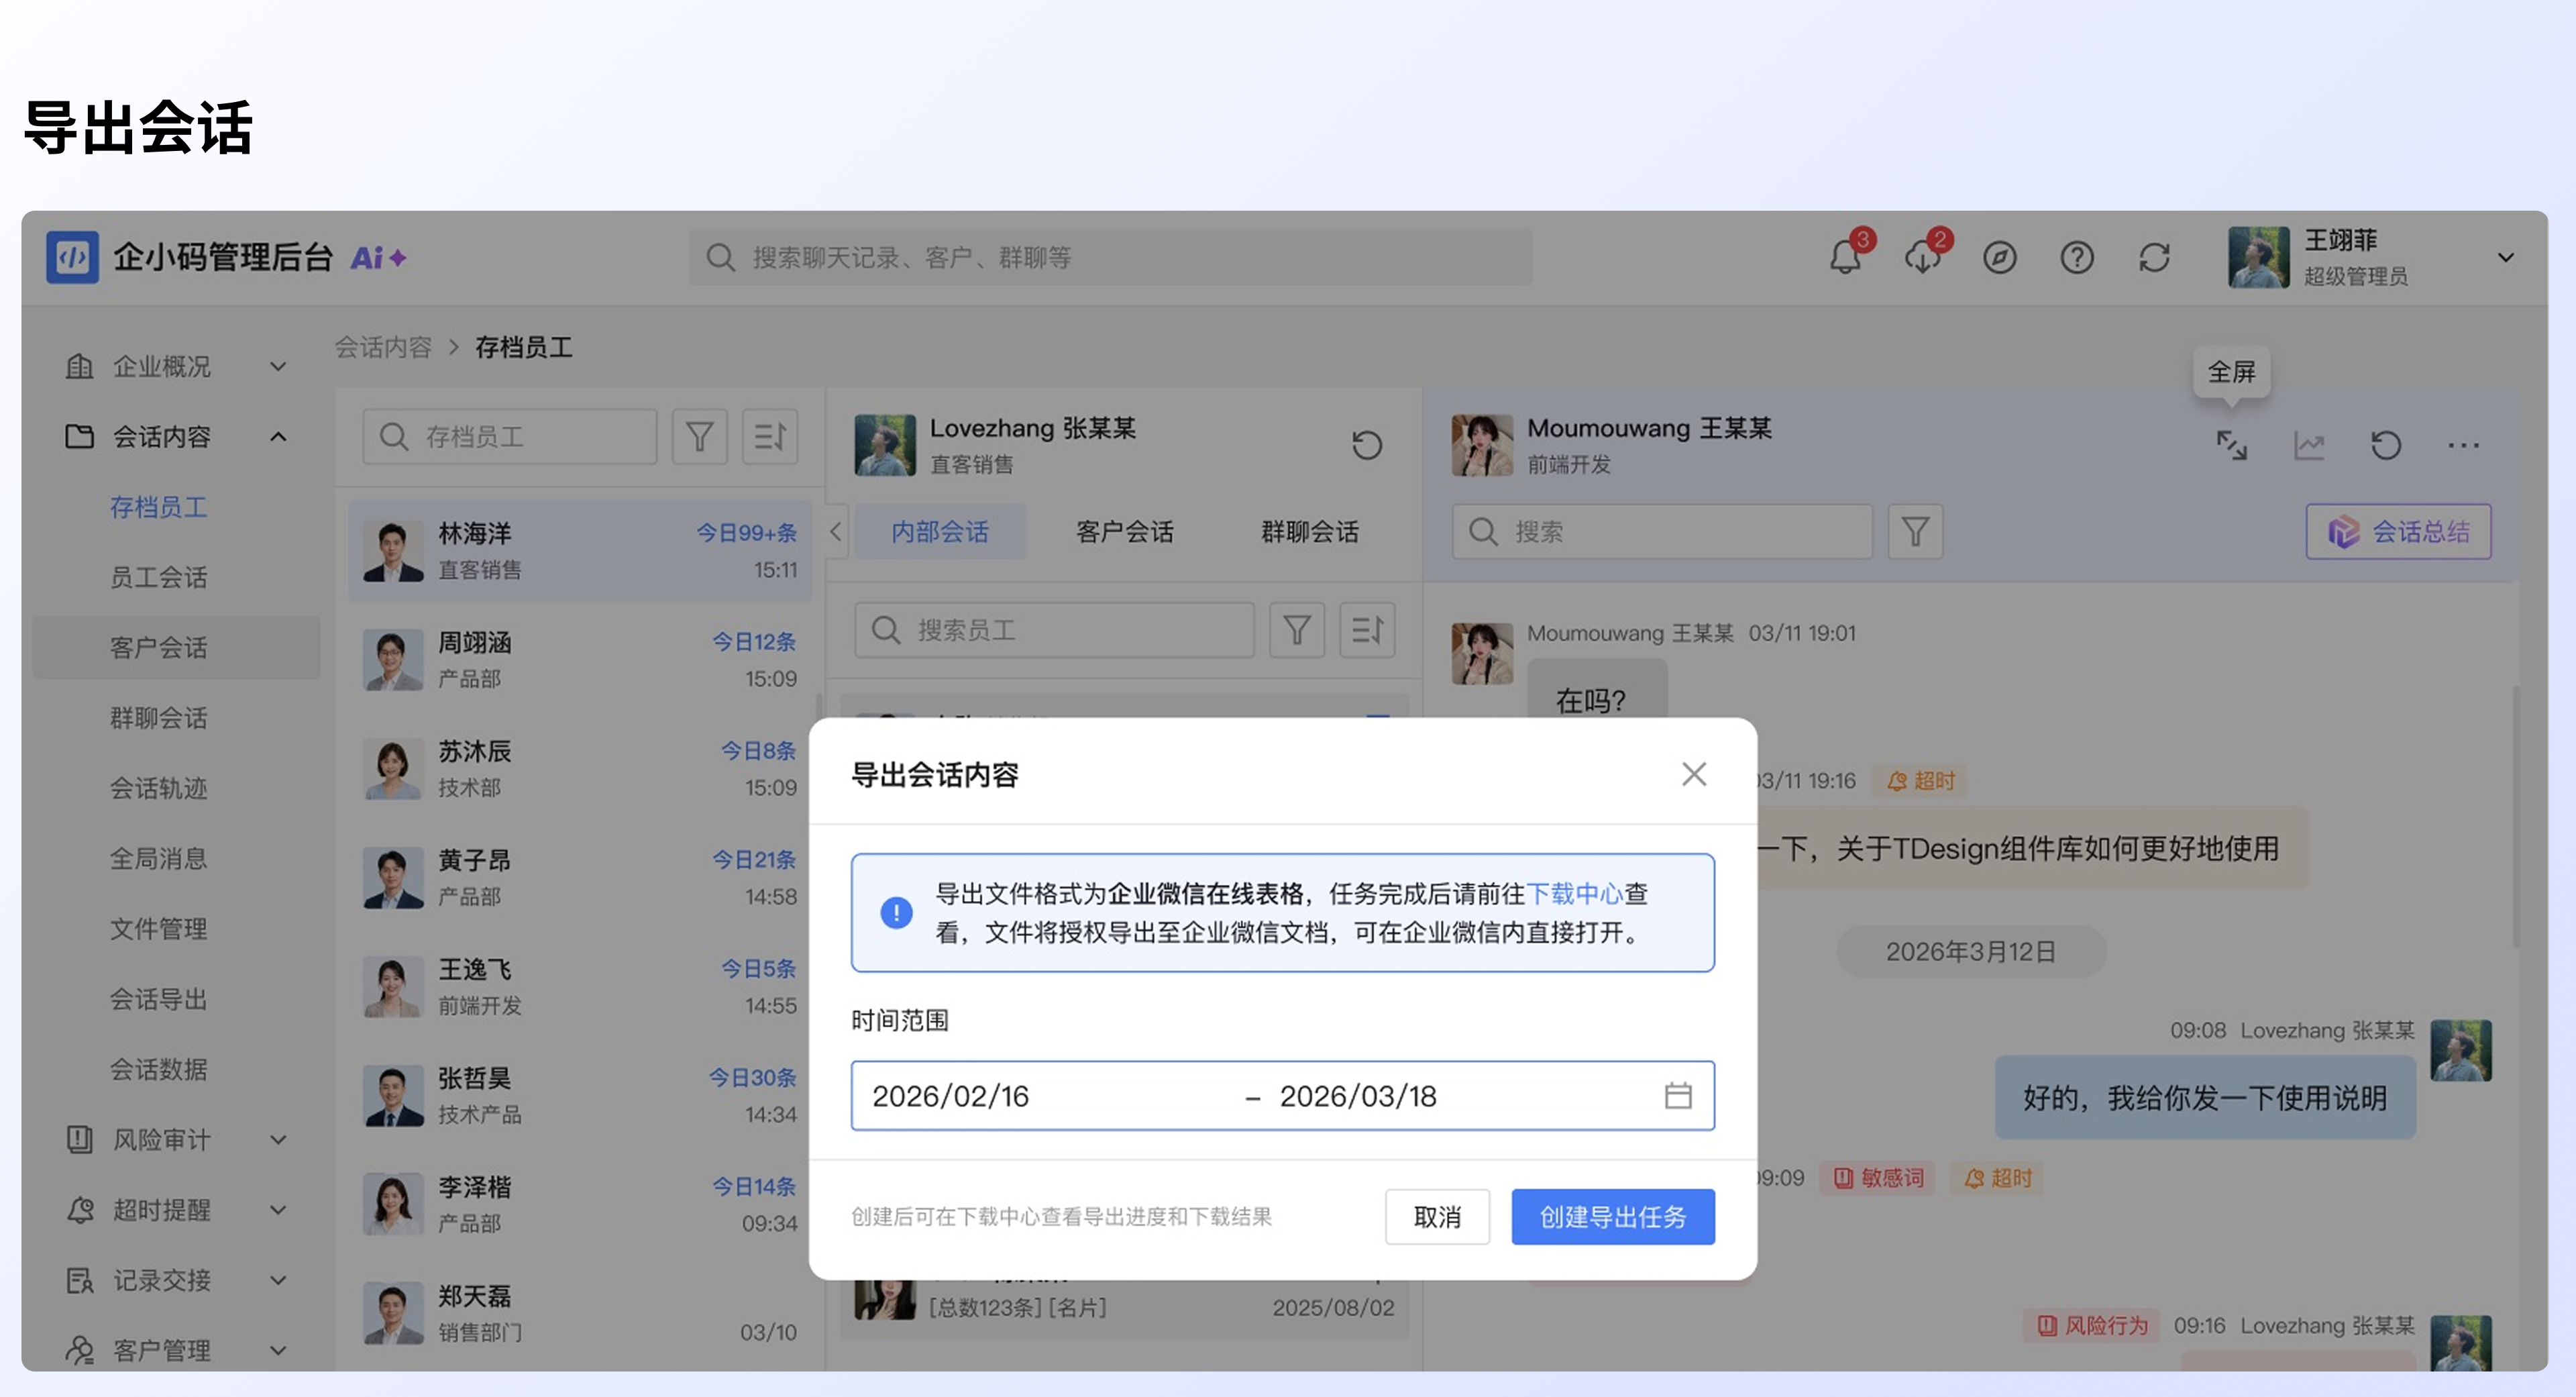Expand the 风险审计 sidebar menu
This screenshot has width=2576, height=1397.
coord(278,1140)
